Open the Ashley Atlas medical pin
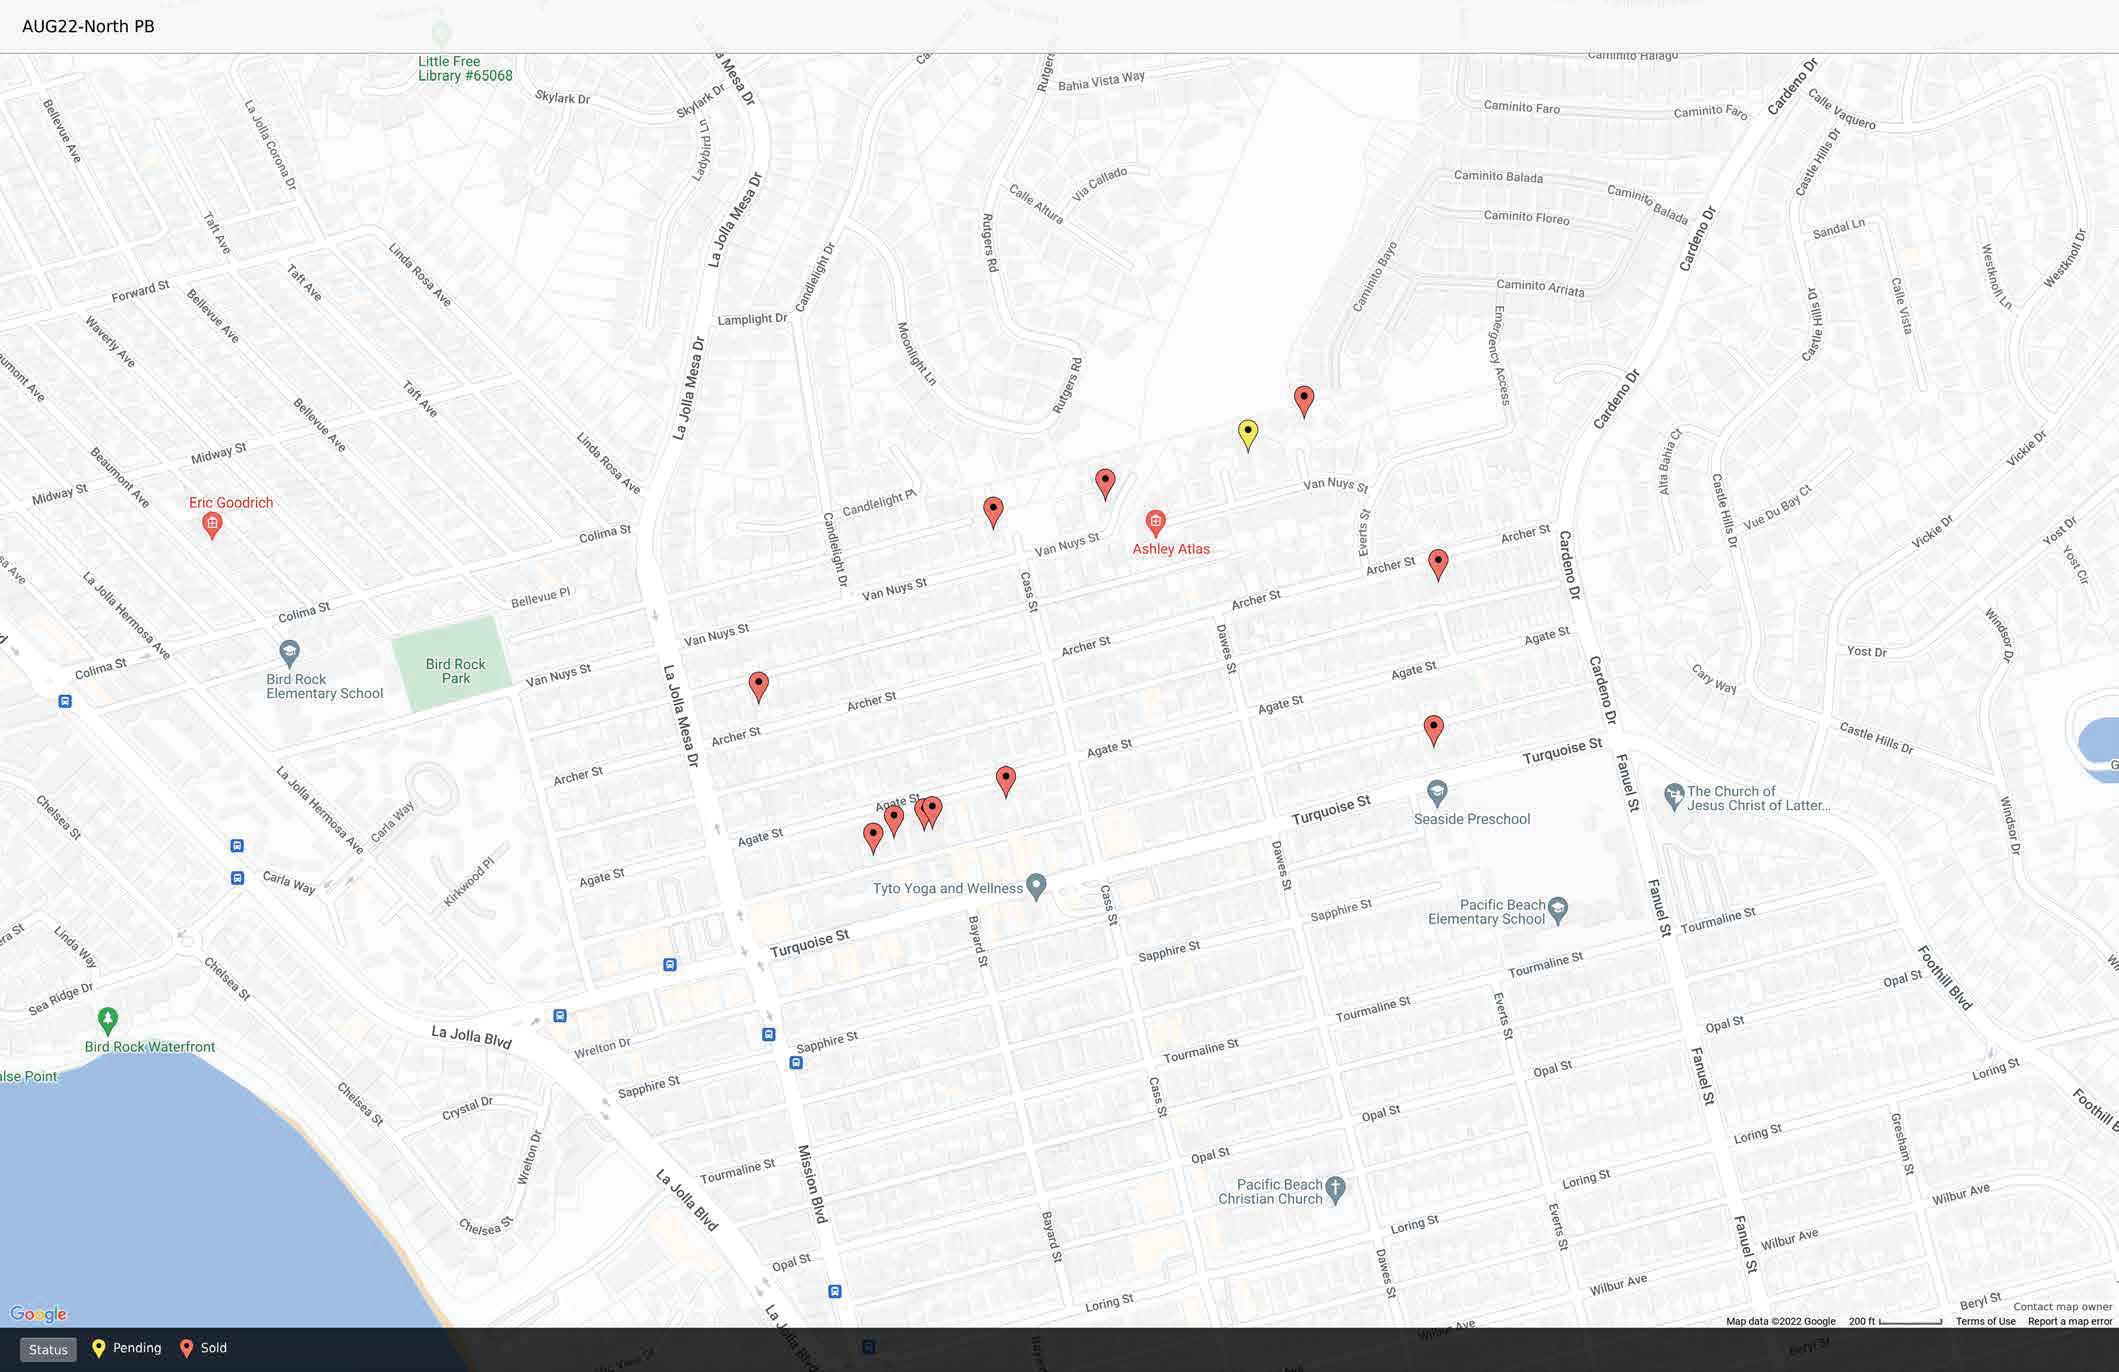2119x1372 pixels. 1155,522
